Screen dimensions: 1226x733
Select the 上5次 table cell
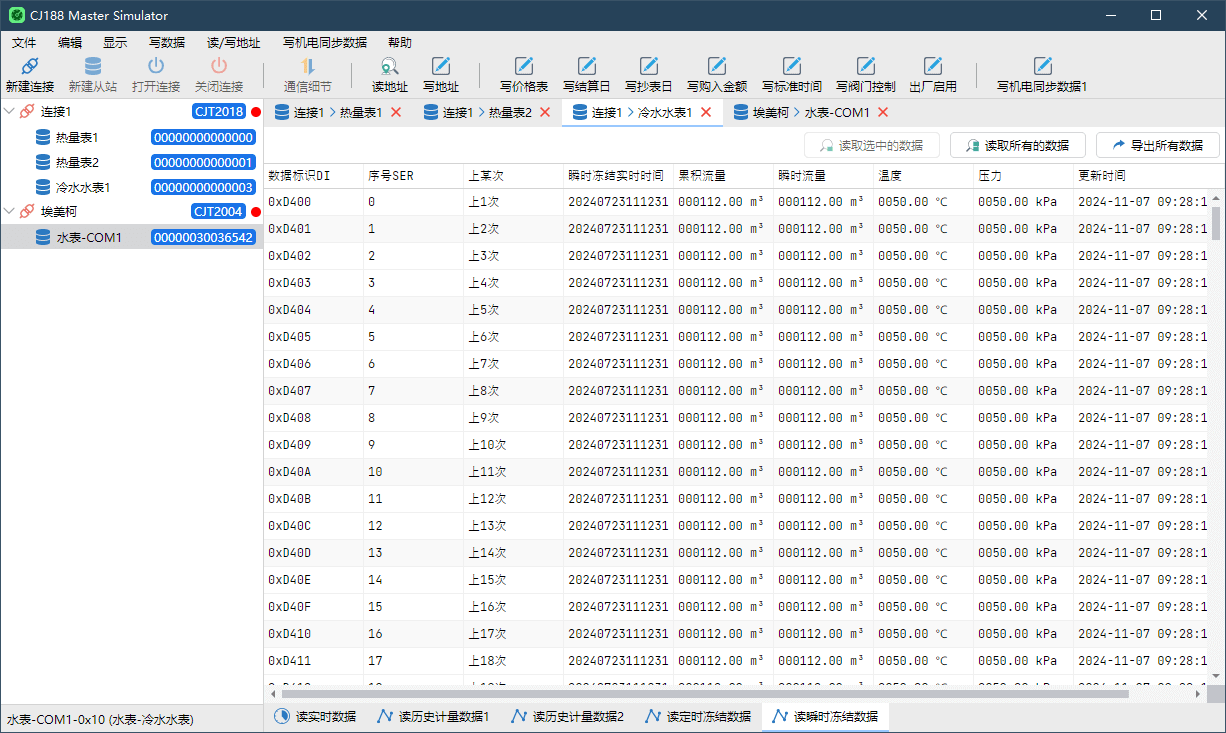pyautogui.click(x=514, y=309)
